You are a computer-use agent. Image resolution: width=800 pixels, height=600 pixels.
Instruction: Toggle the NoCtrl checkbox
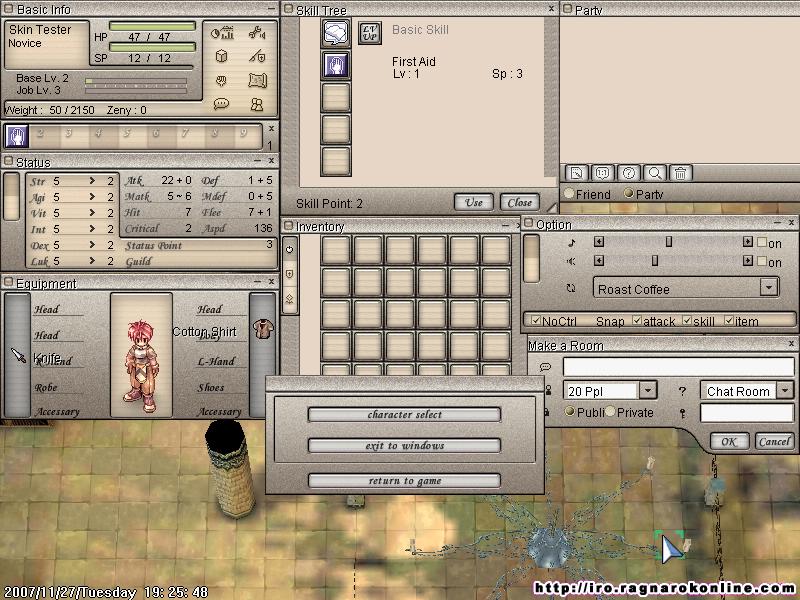(536, 320)
